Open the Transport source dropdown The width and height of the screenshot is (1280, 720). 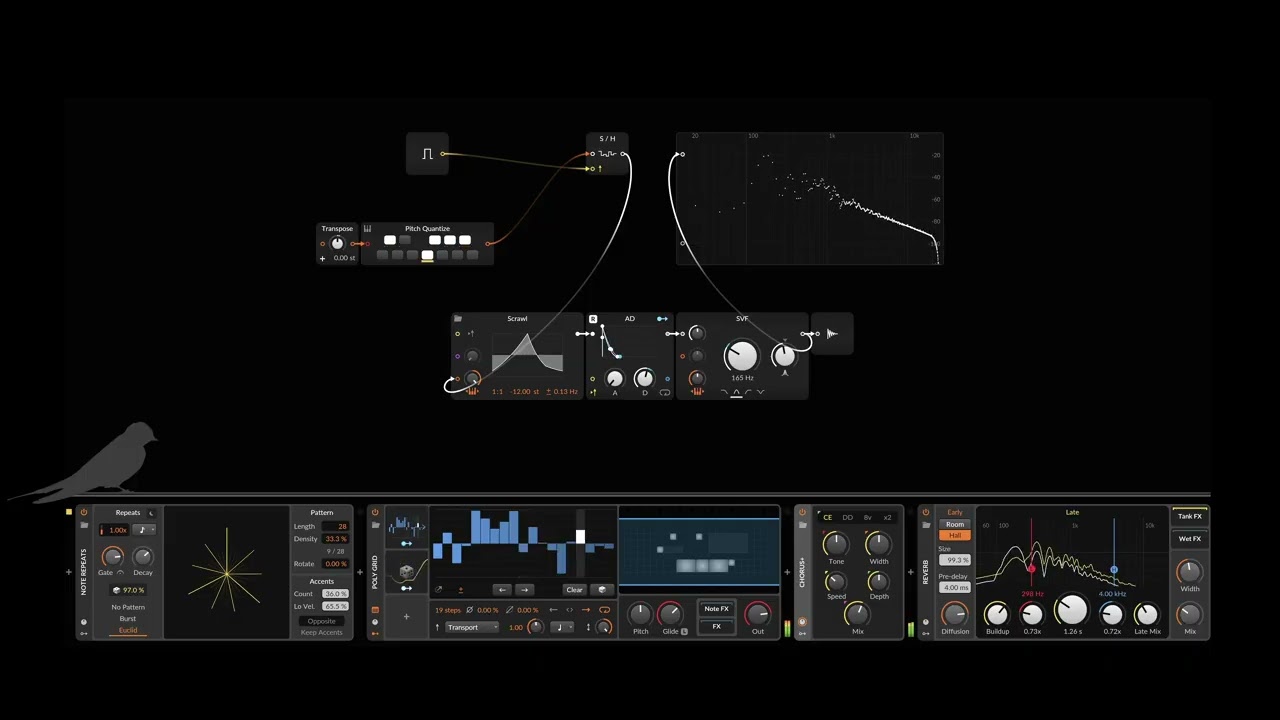(472, 628)
